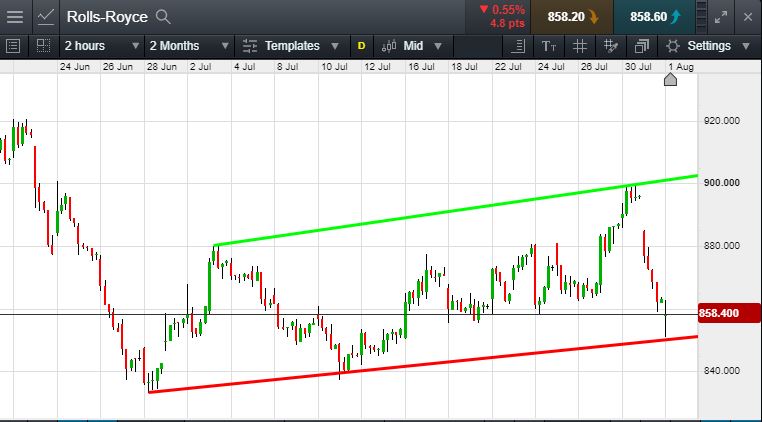Click the 858.60 buy price button

click(x=654, y=17)
